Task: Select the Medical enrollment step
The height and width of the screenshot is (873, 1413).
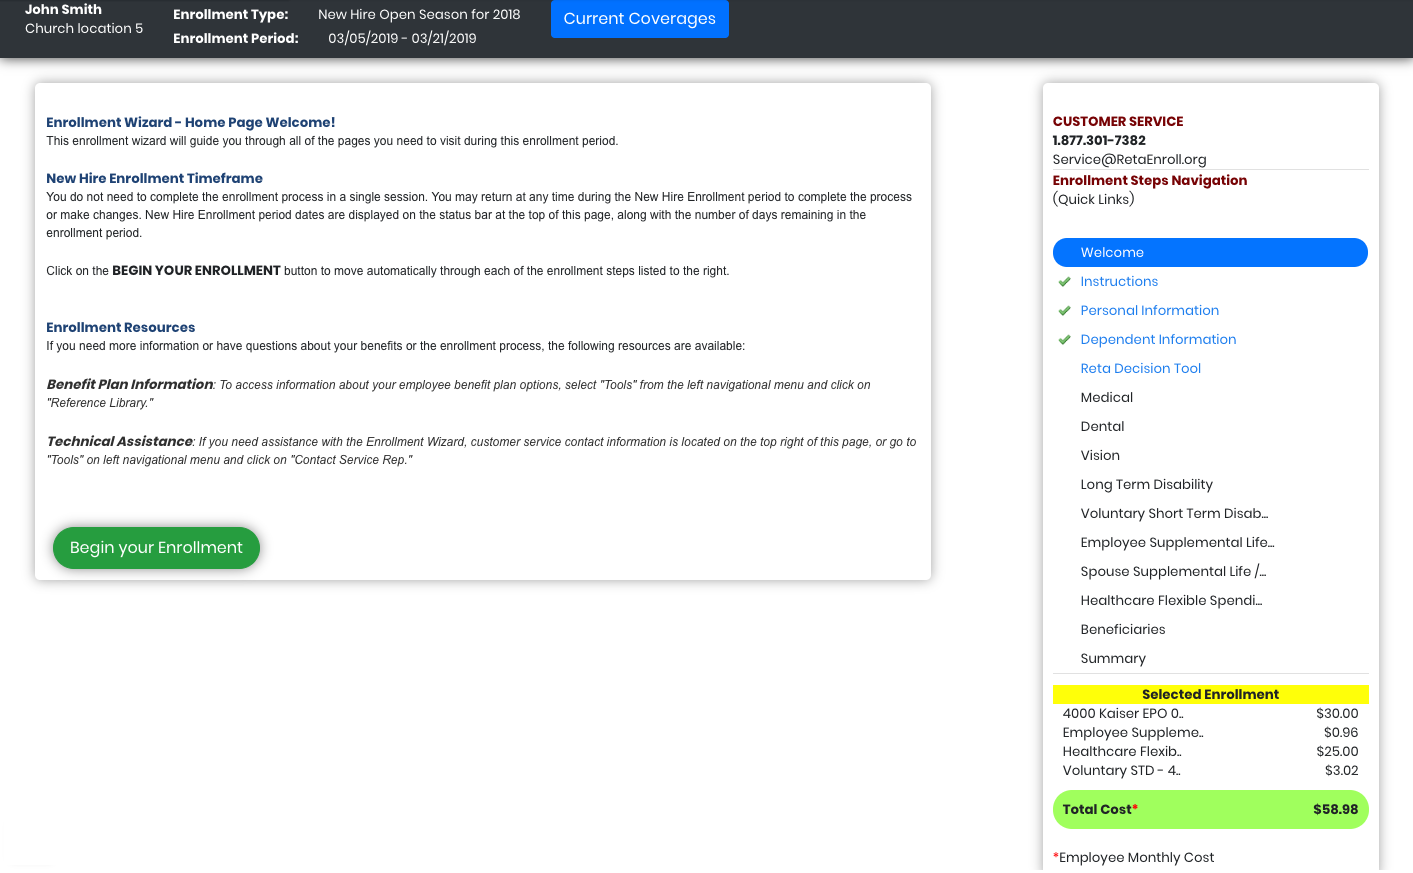Action: (1106, 397)
